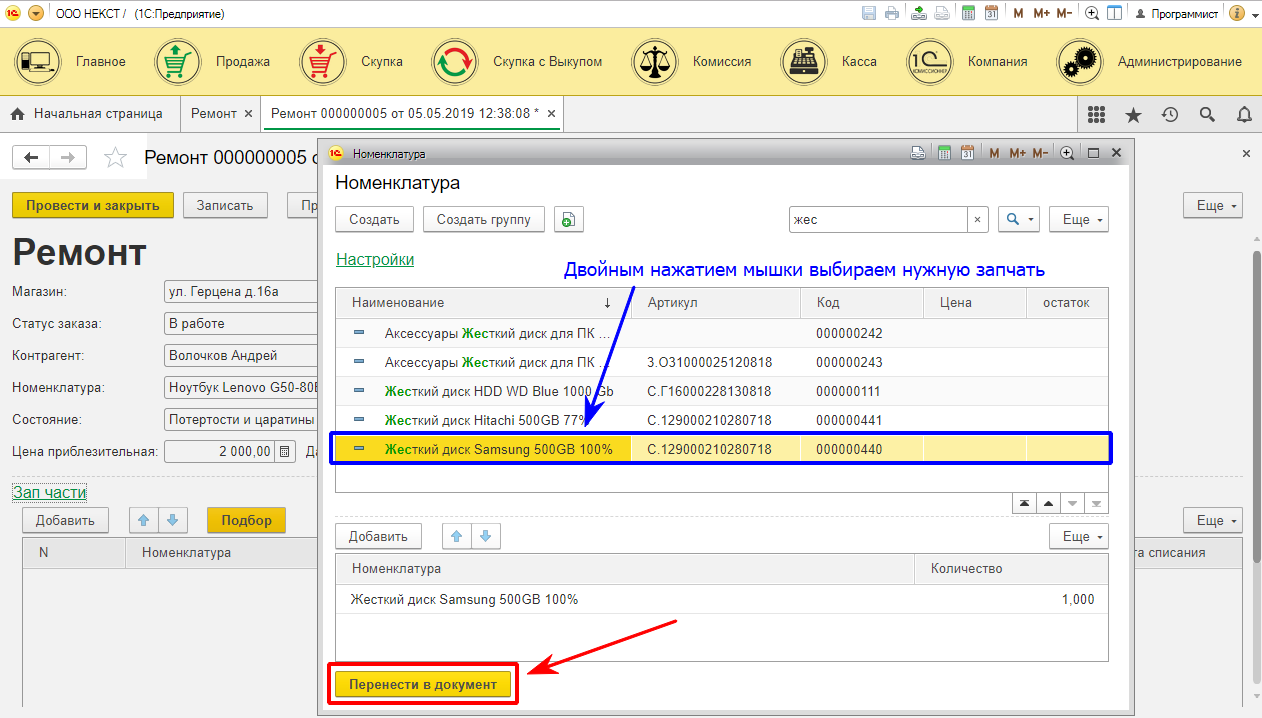Open the Скупка с Выкупом section
The width and height of the screenshot is (1262, 718).
(517, 62)
